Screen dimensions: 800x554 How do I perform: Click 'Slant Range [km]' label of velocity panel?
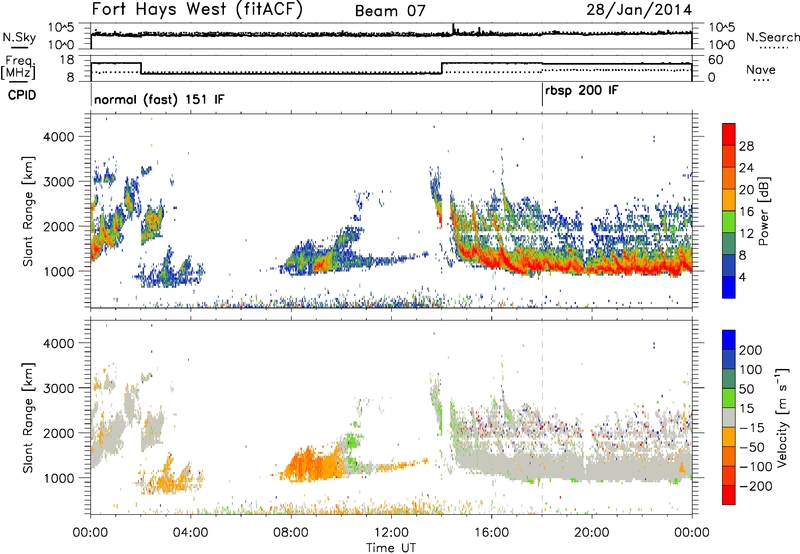28,417
